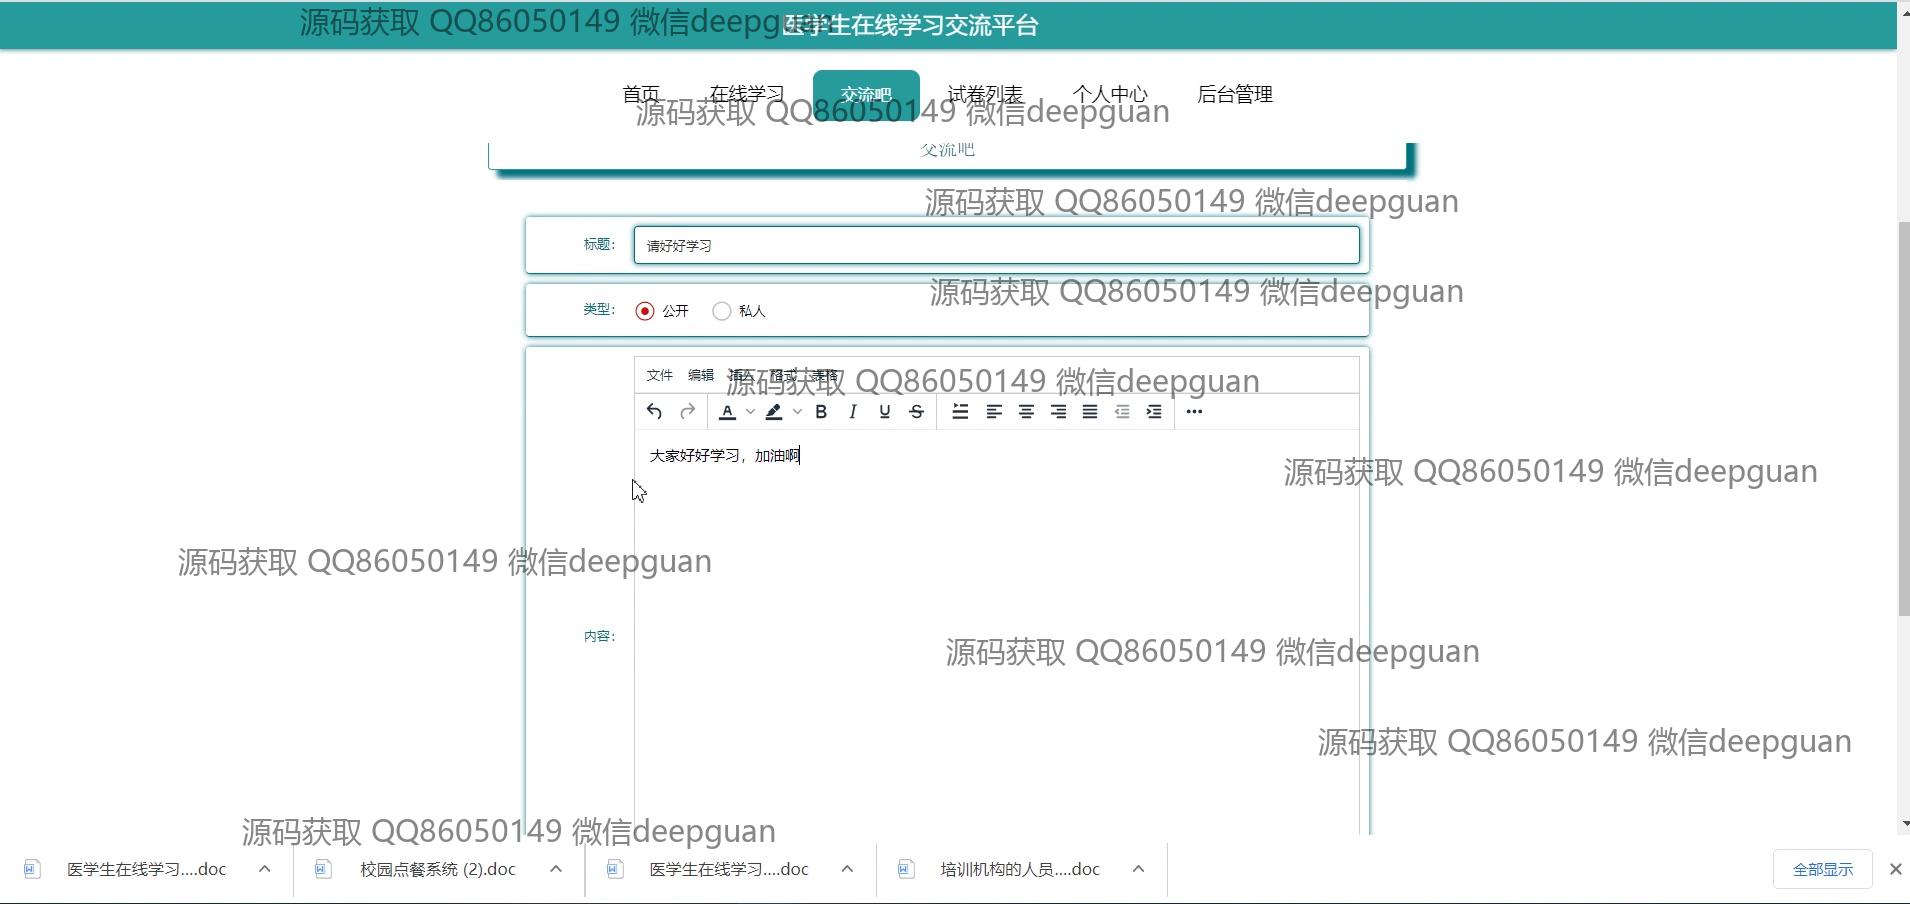Expand options for 校园点餐系统 (2).doc download
Image resolution: width=1910 pixels, height=904 pixels.
click(x=556, y=869)
